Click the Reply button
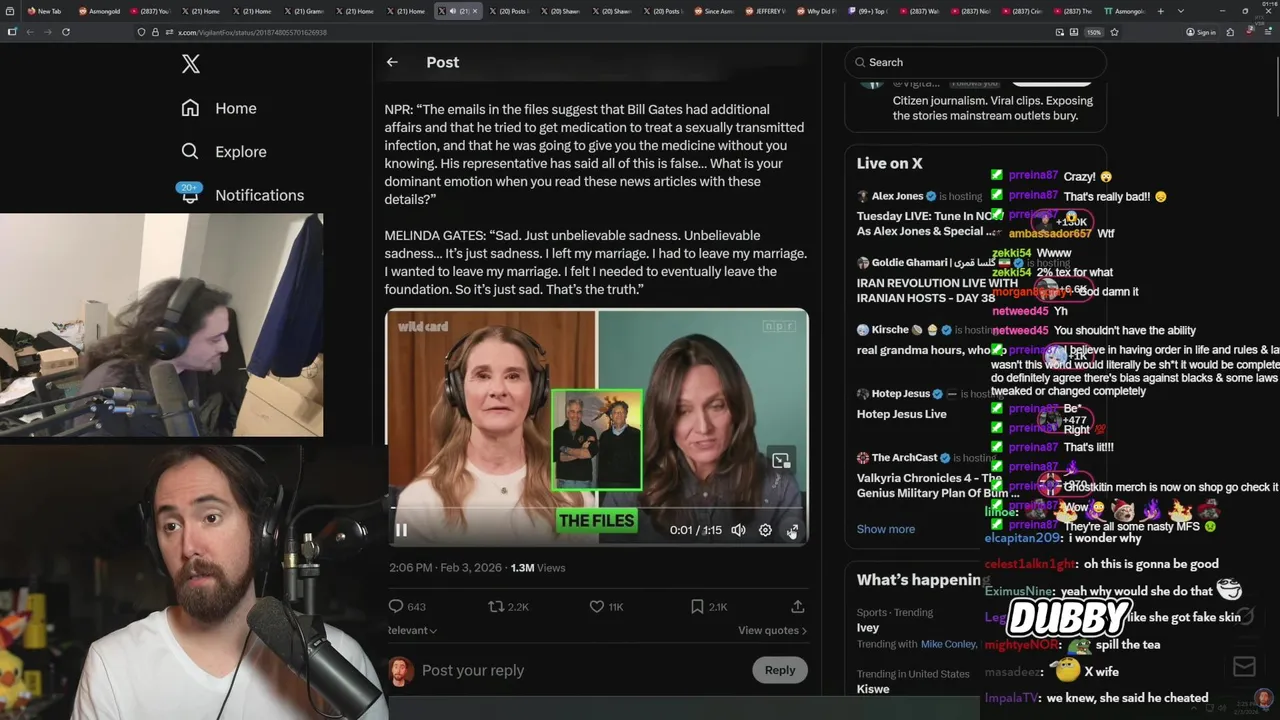Viewport: 1280px width, 720px height. 780,670
